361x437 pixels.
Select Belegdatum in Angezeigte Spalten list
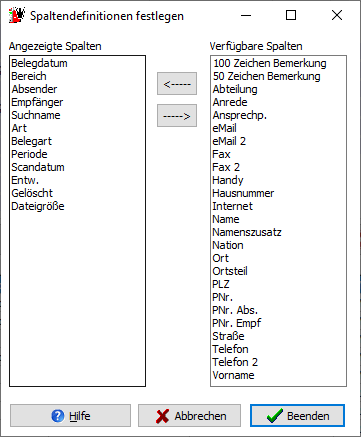(39, 63)
